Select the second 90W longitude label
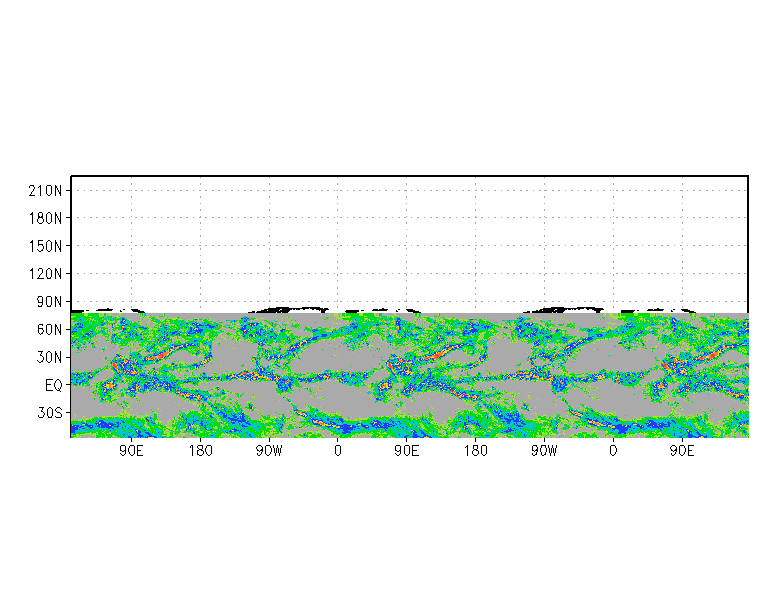This screenshot has width=784, height=612. (x=544, y=451)
